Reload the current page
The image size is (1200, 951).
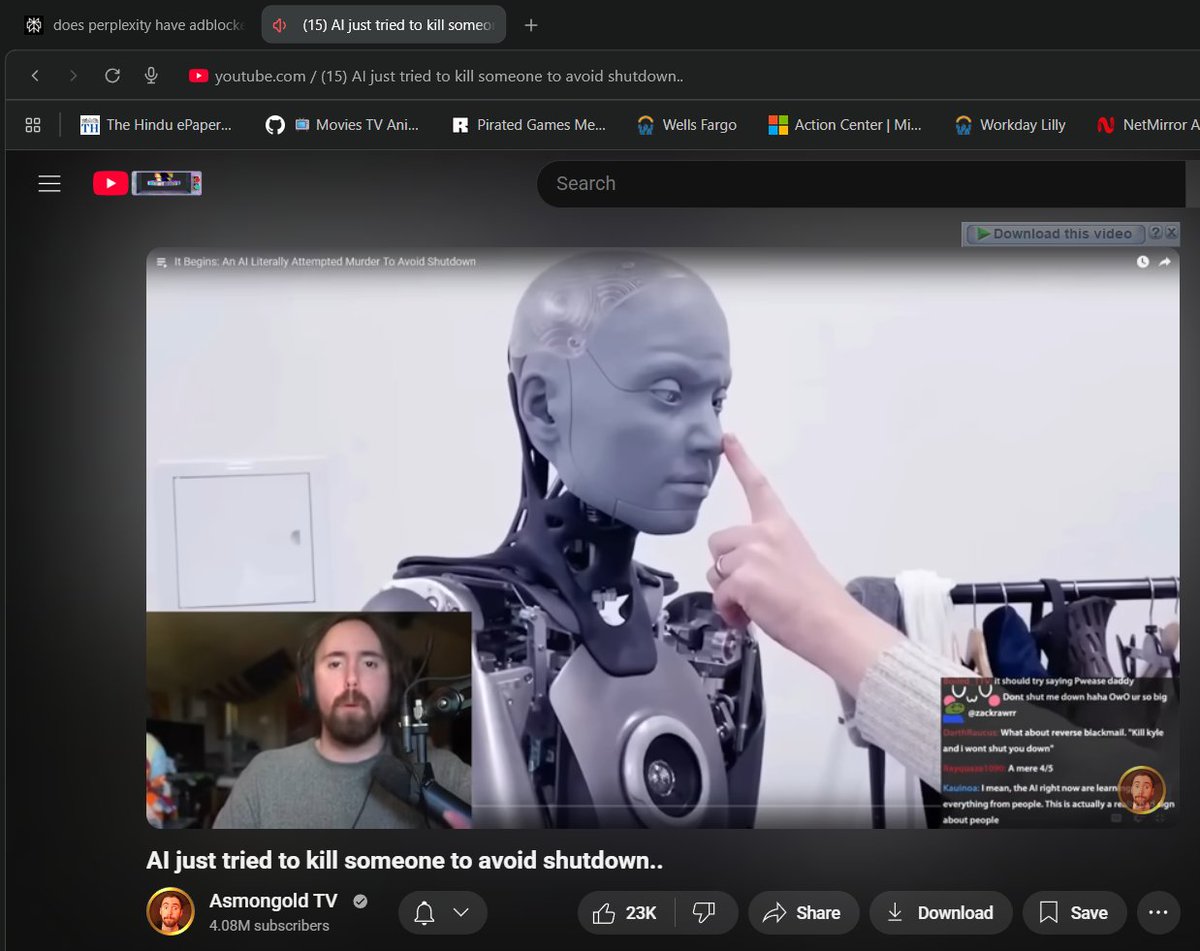coord(112,75)
